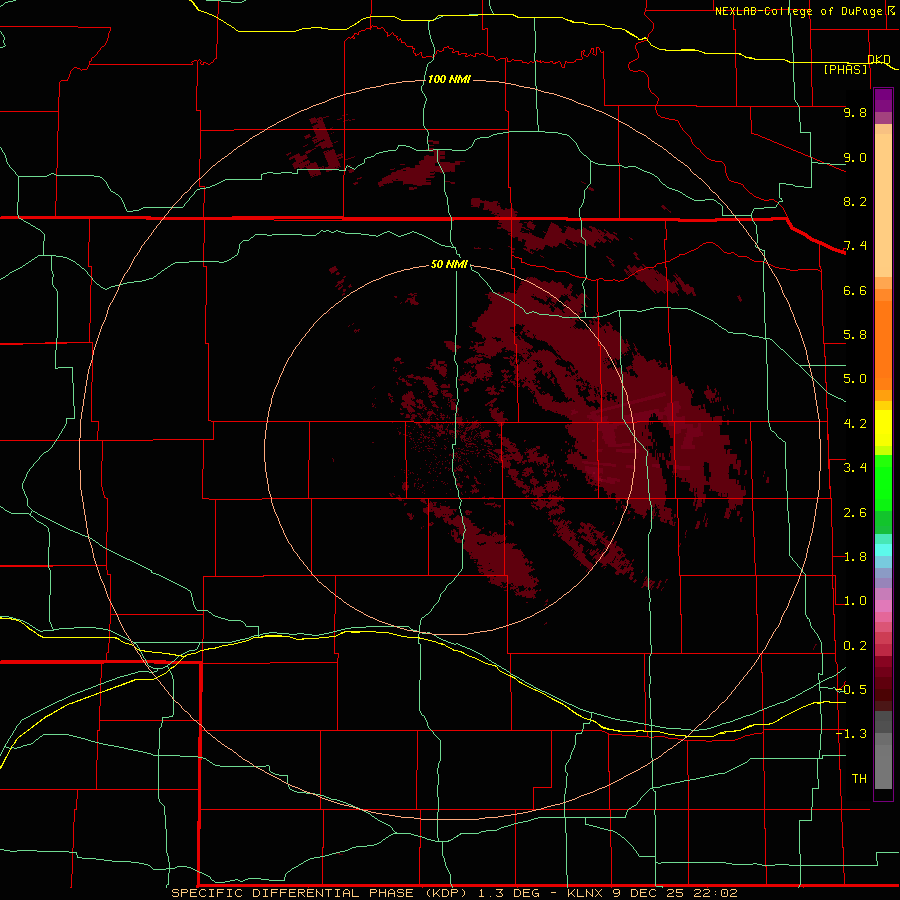
Task: Click the cyan segment of the color bar
Action: (883, 550)
